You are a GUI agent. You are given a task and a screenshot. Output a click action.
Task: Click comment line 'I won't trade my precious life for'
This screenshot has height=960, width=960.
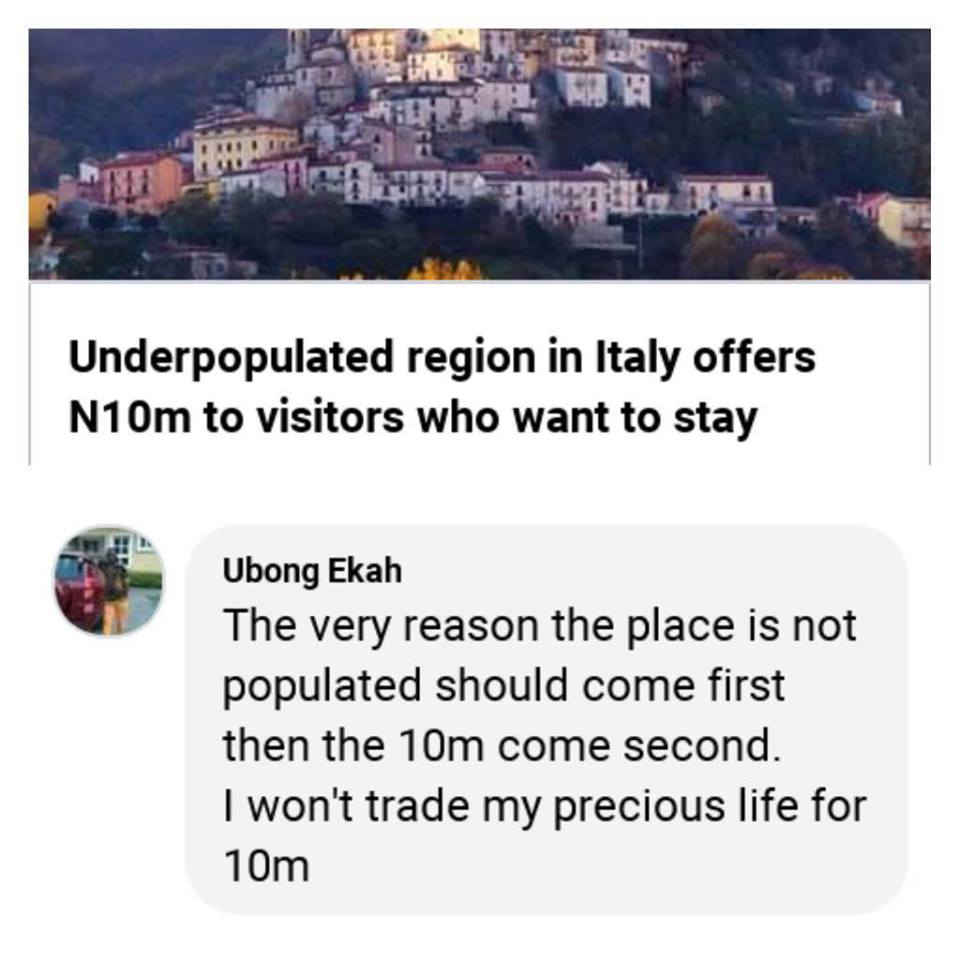545,806
